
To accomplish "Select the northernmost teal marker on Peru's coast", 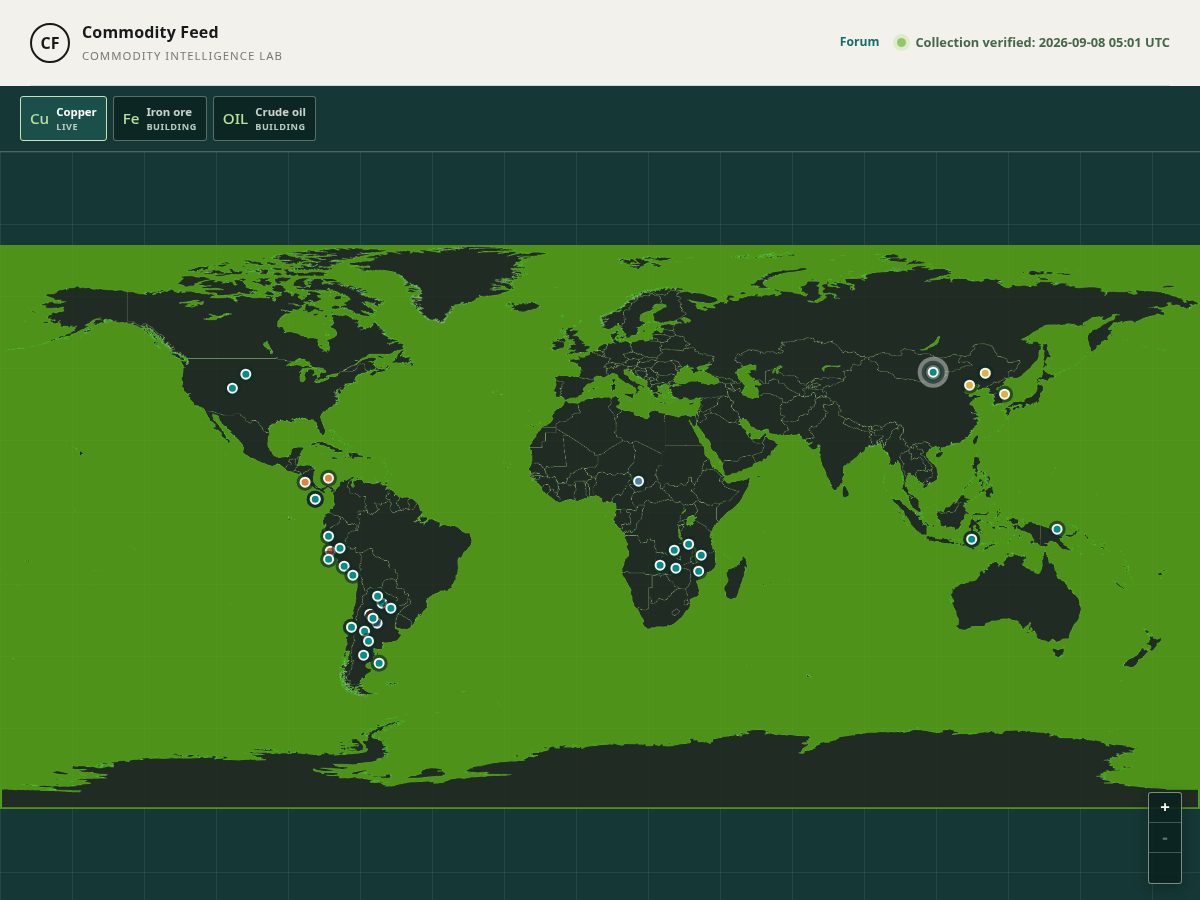I will [328, 536].
